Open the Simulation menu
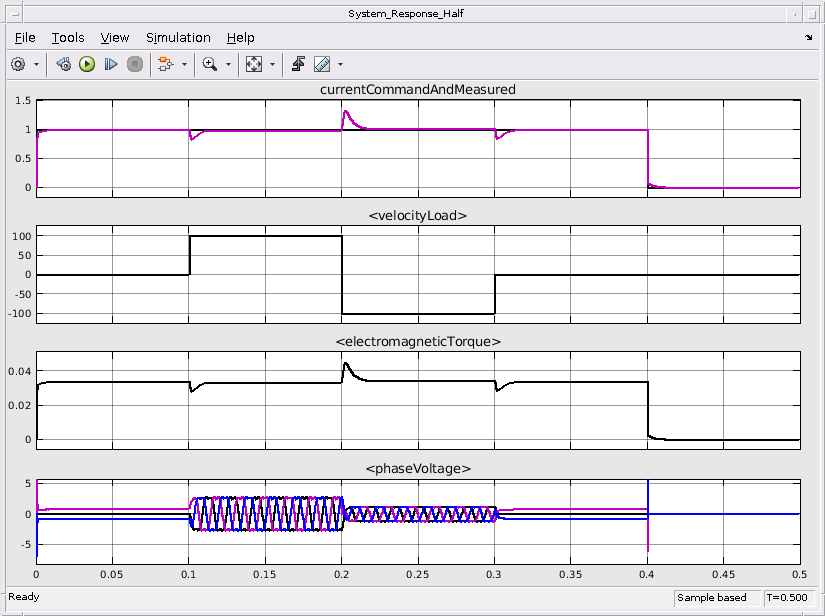825x616 pixels. point(178,38)
